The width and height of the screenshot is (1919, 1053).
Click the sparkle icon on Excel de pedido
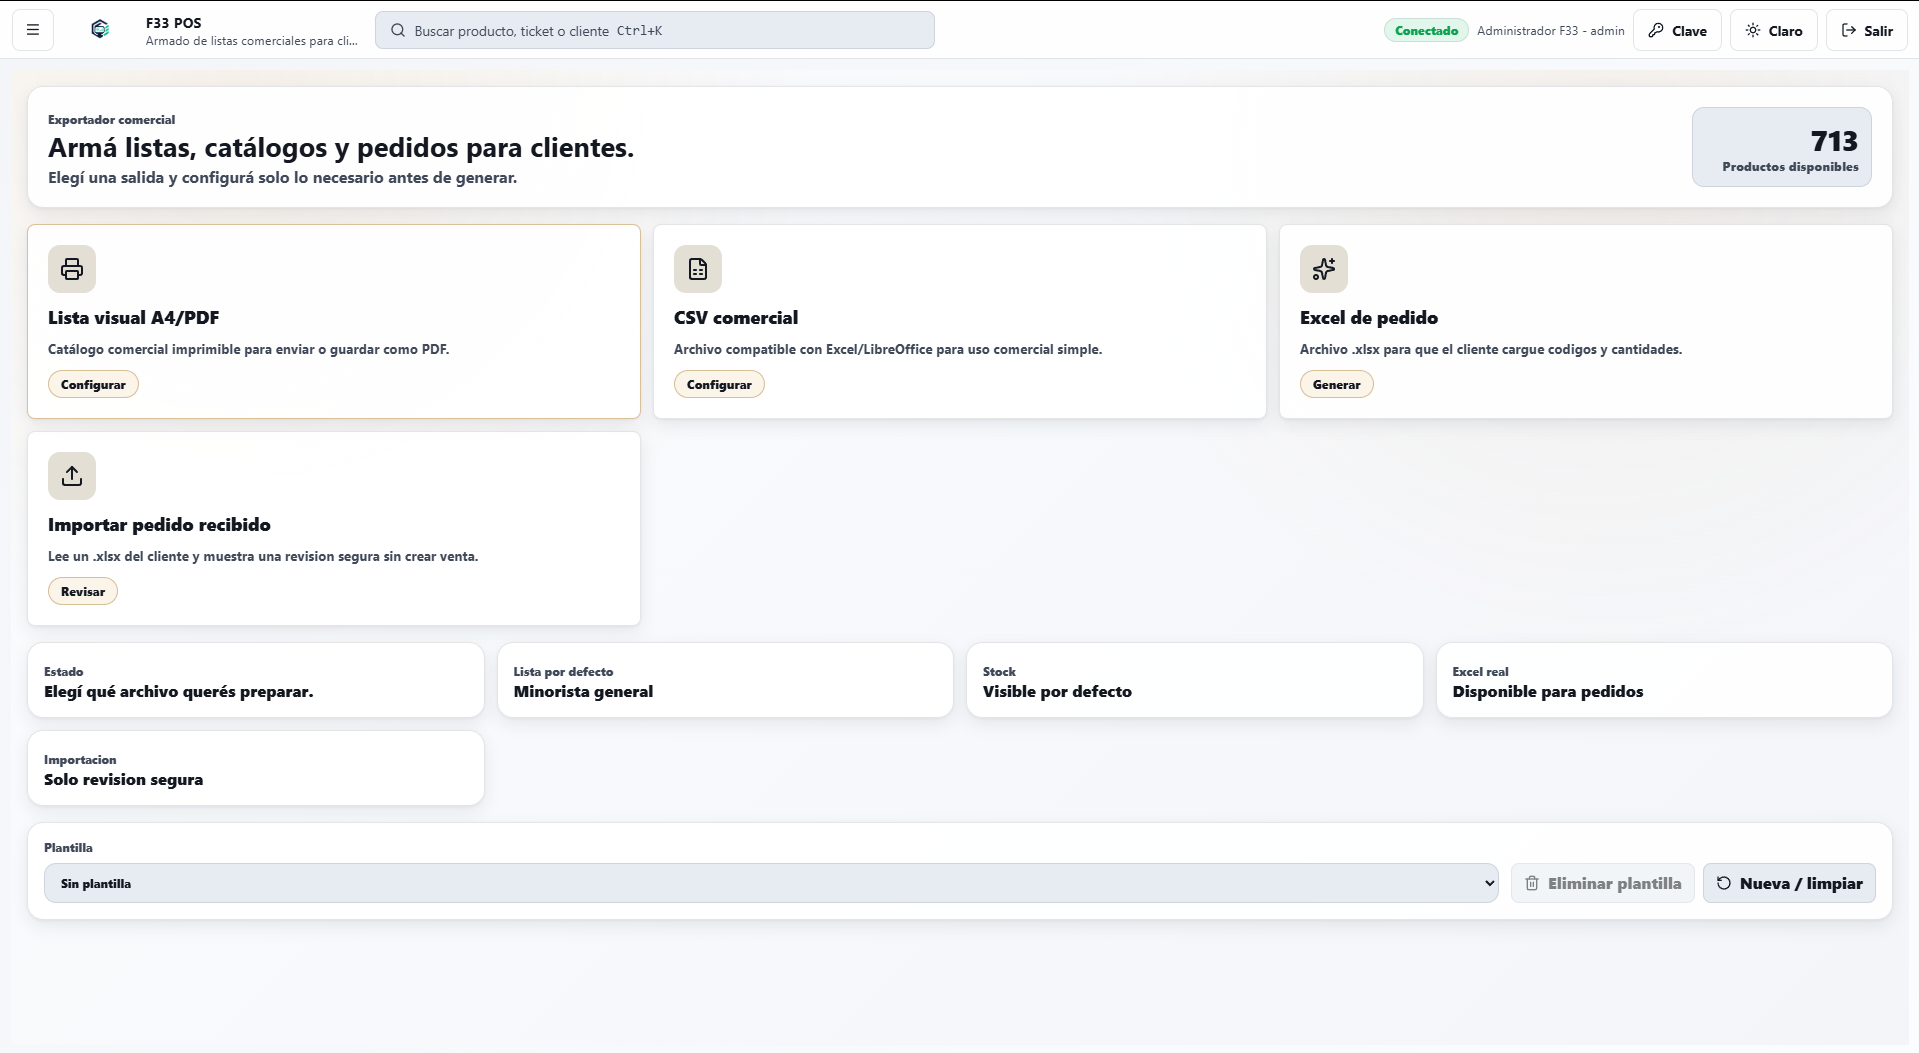coord(1324,269)
